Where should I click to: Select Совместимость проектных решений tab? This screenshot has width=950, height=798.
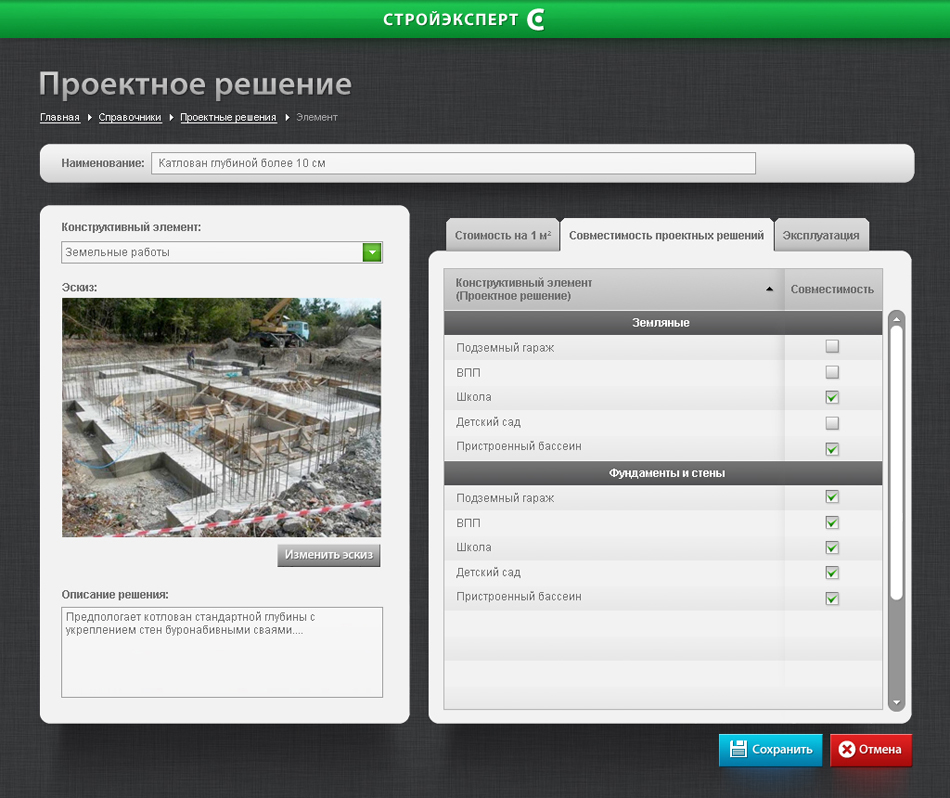pyautogui.click(x=666, y=235)
